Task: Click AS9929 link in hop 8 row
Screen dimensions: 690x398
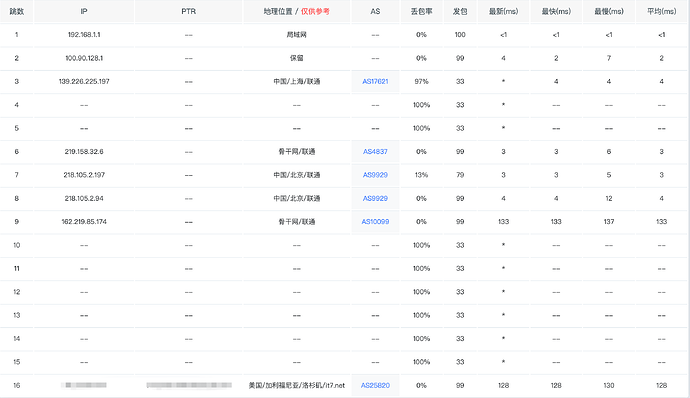Action: point(375,198)
